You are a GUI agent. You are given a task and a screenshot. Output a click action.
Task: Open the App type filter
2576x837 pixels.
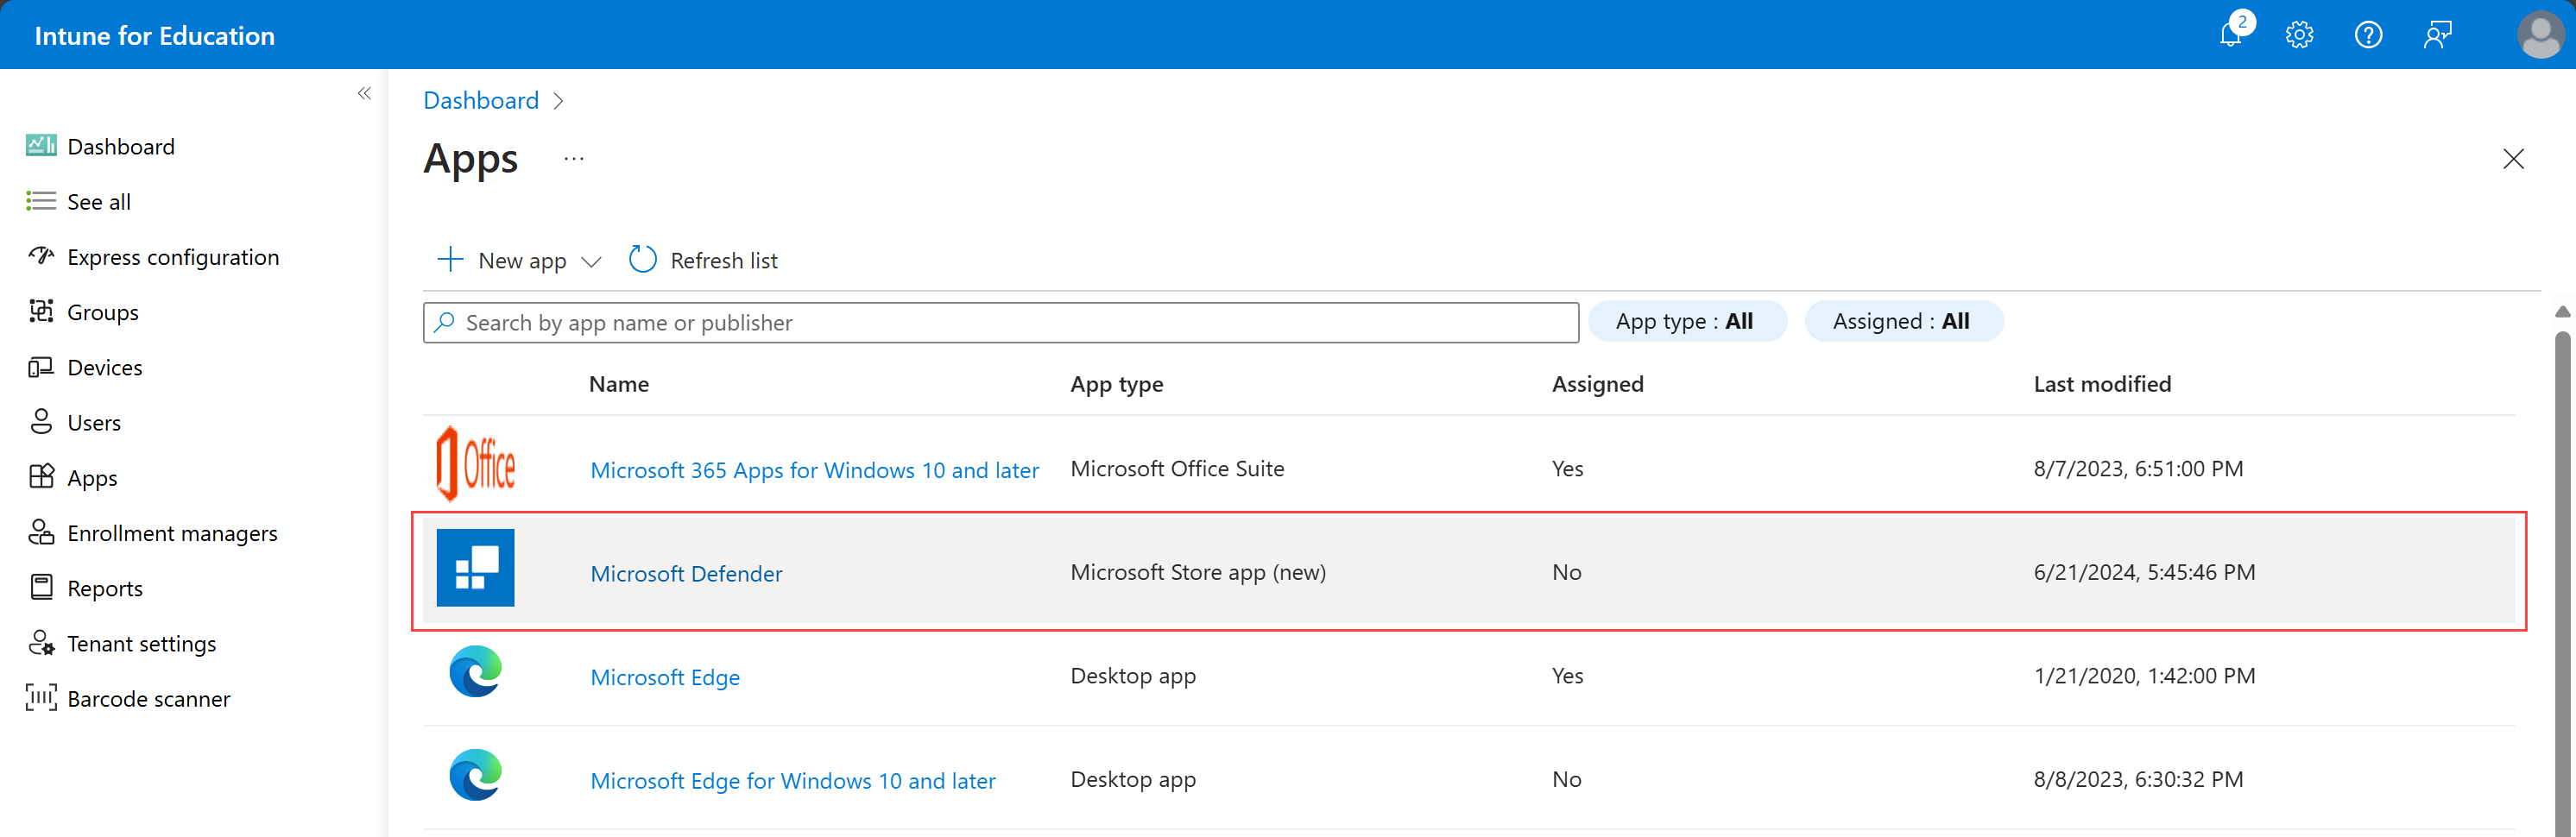(x=1687, y=321)
